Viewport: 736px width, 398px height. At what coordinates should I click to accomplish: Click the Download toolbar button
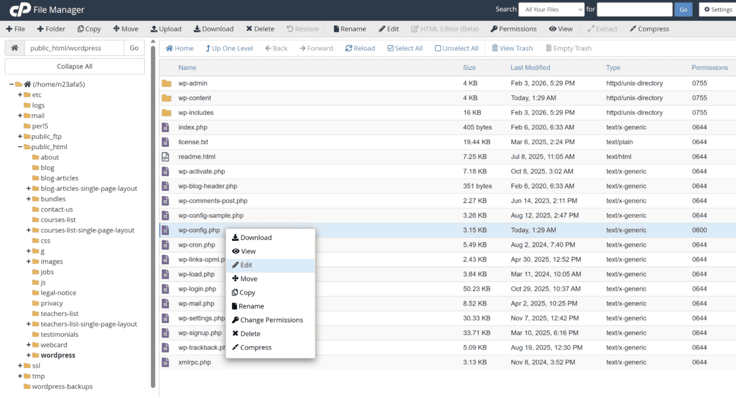tap(214, 29)
